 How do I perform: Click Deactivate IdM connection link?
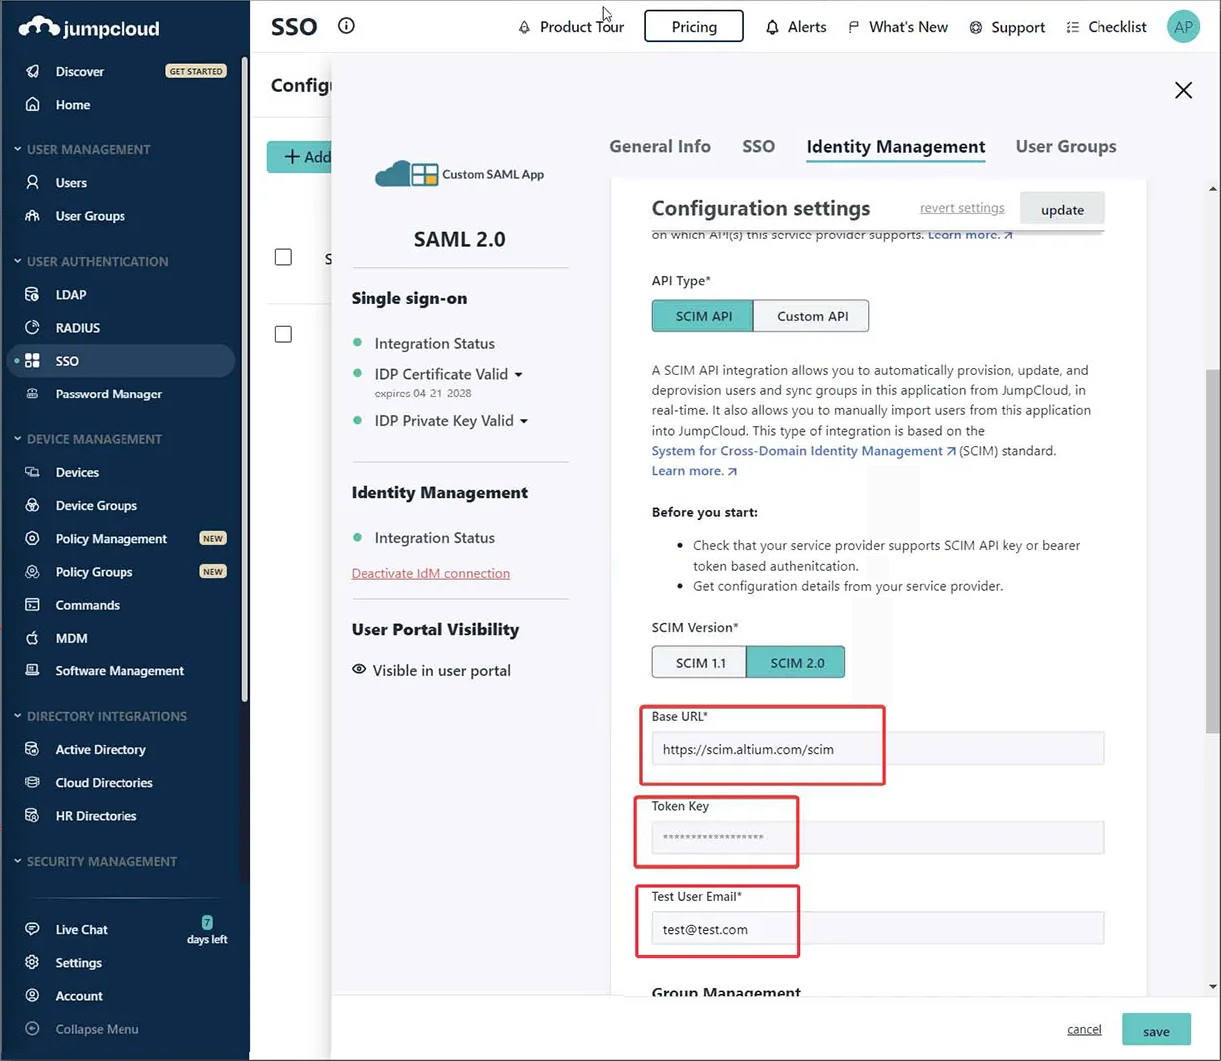pyautogui.click(x=431, y=573)
